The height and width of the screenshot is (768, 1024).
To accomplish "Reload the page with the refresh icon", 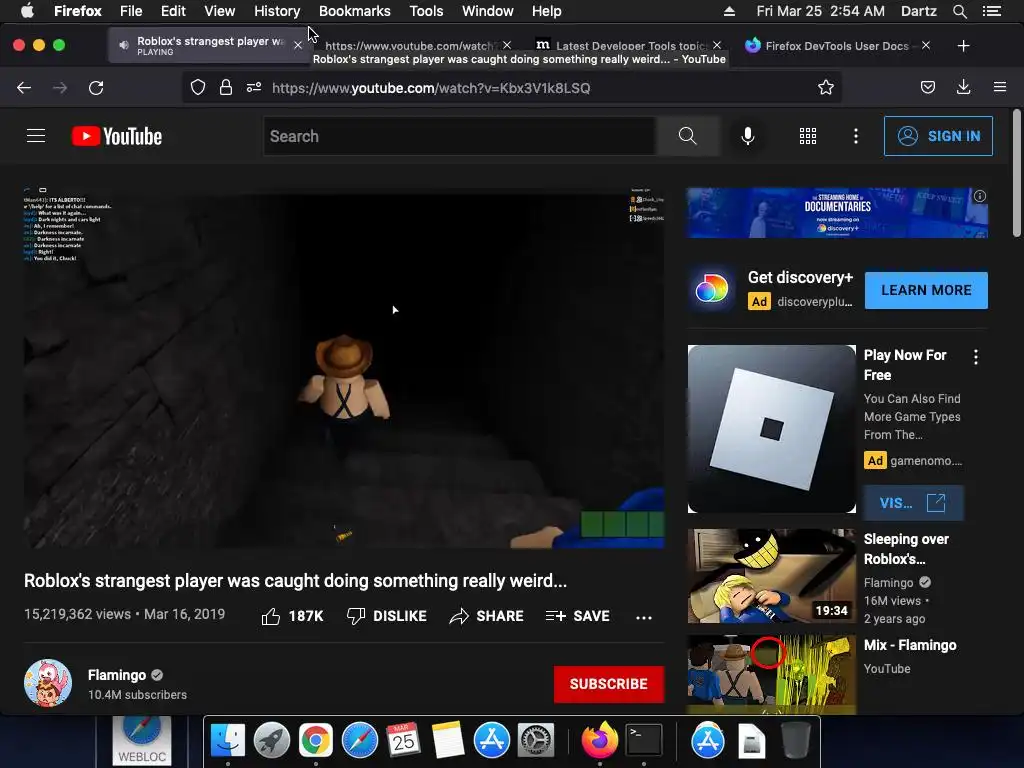I will 96,88.
